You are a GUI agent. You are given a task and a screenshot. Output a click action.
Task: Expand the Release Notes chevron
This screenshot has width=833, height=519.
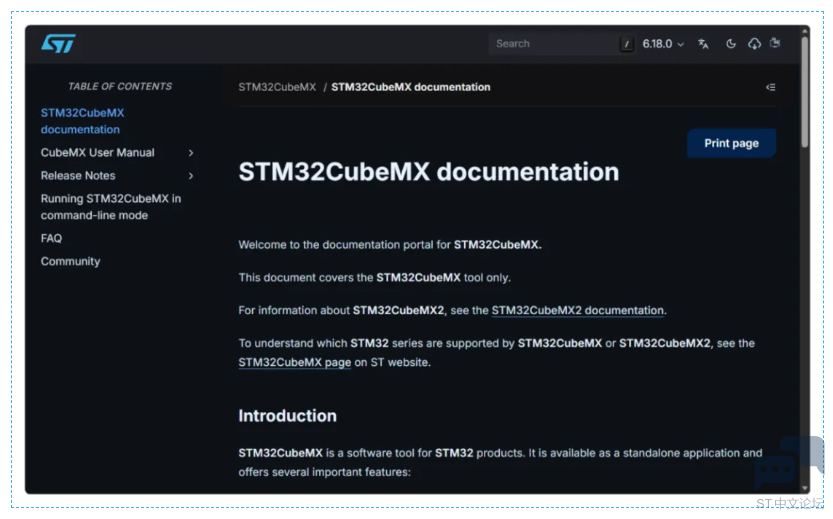191,176
